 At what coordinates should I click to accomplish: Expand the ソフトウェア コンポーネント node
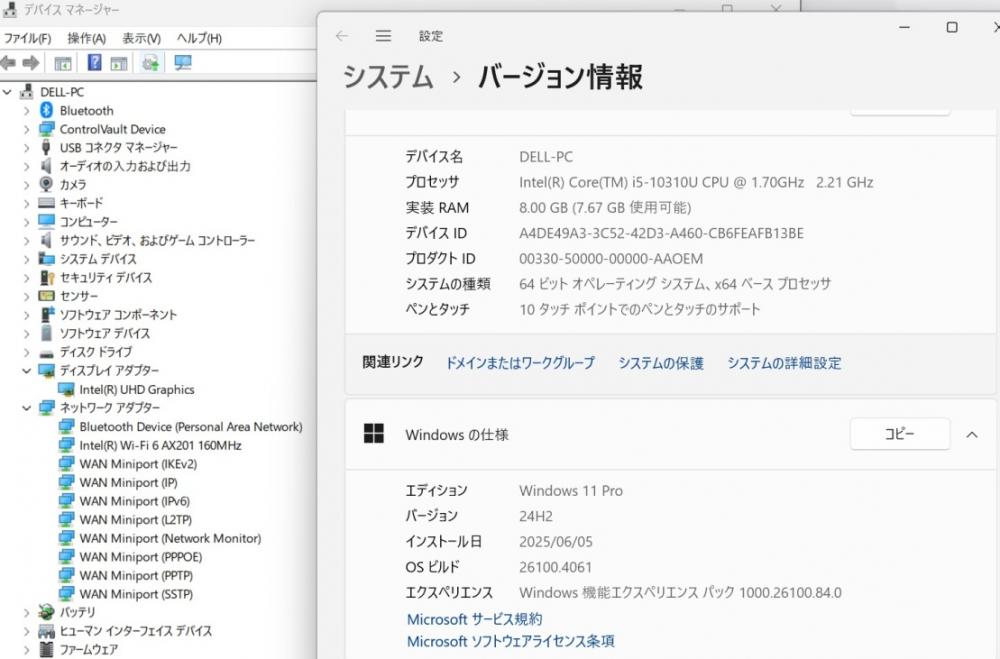[26, 315]
